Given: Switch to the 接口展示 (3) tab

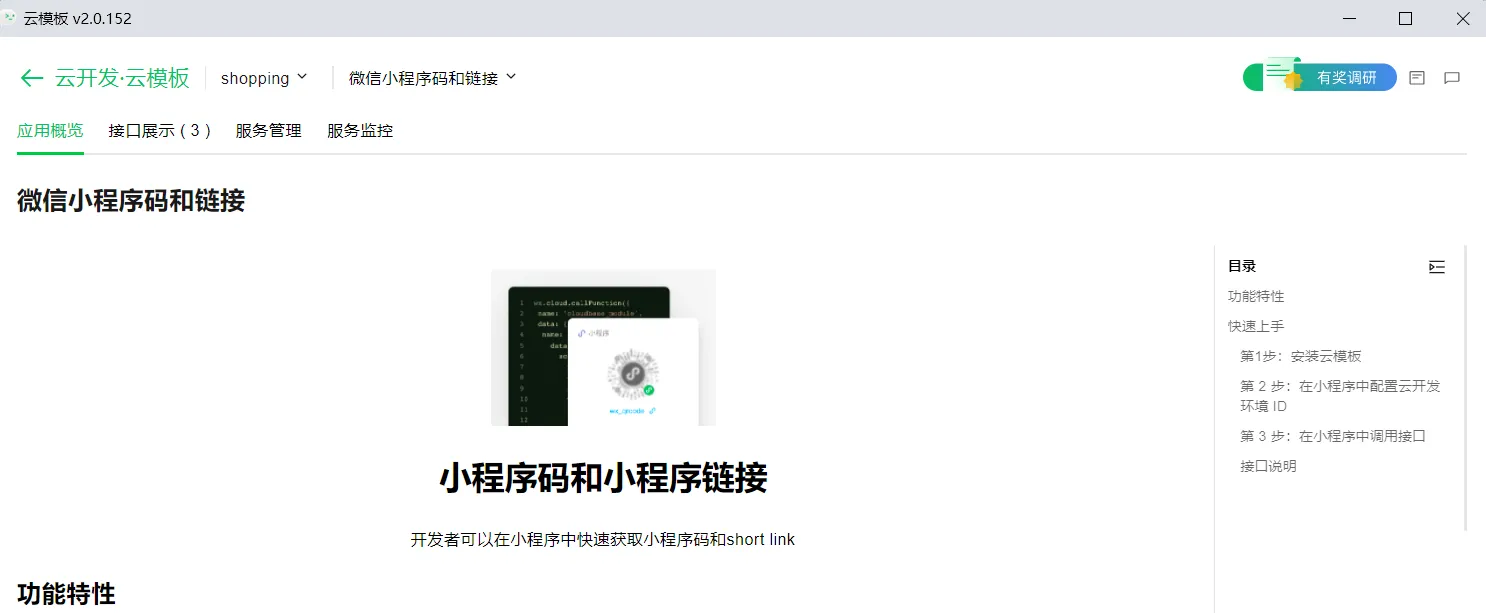Looking at the screenshot, I should 159,131.
